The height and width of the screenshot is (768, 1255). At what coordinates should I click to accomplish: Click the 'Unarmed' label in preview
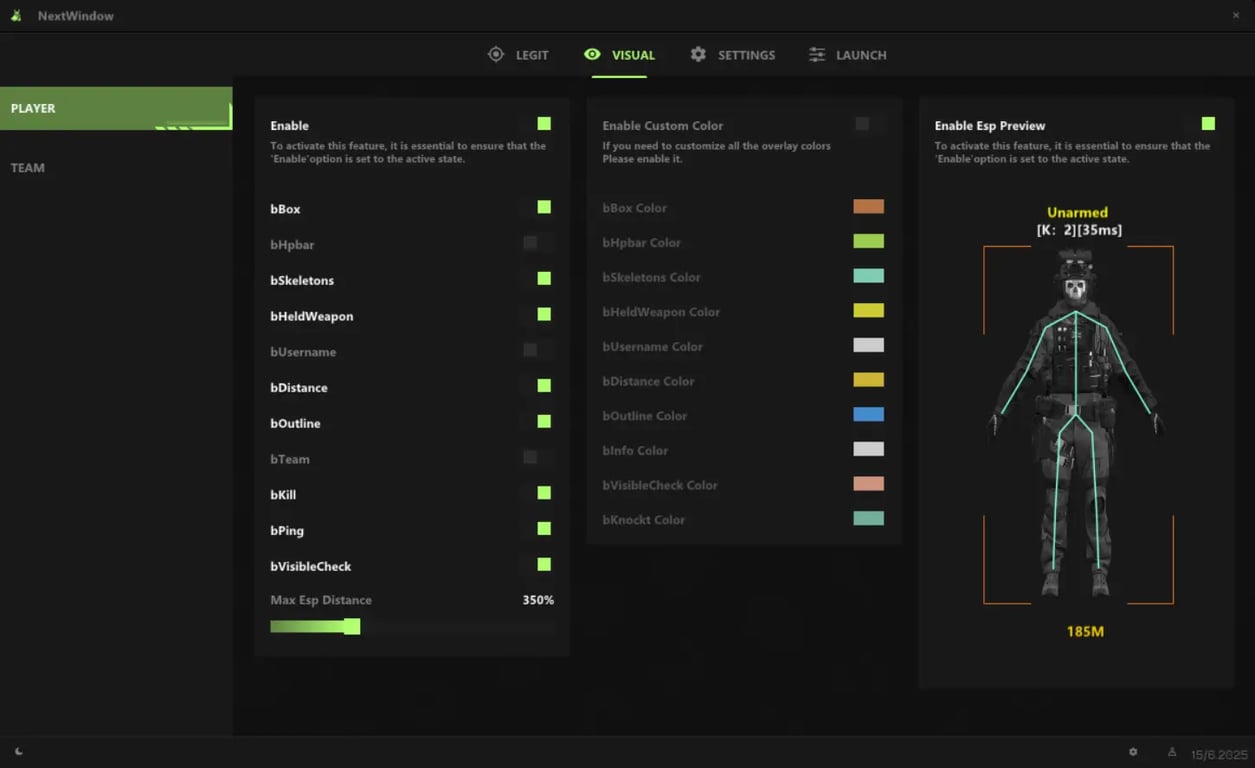click(x=1077, y=213)
